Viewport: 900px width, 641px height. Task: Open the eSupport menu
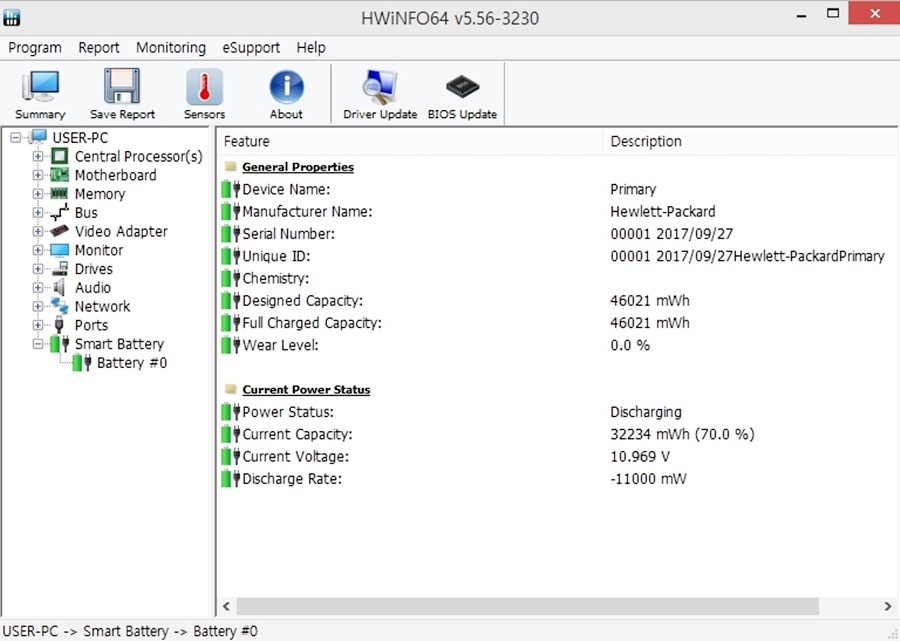point(251,47)
